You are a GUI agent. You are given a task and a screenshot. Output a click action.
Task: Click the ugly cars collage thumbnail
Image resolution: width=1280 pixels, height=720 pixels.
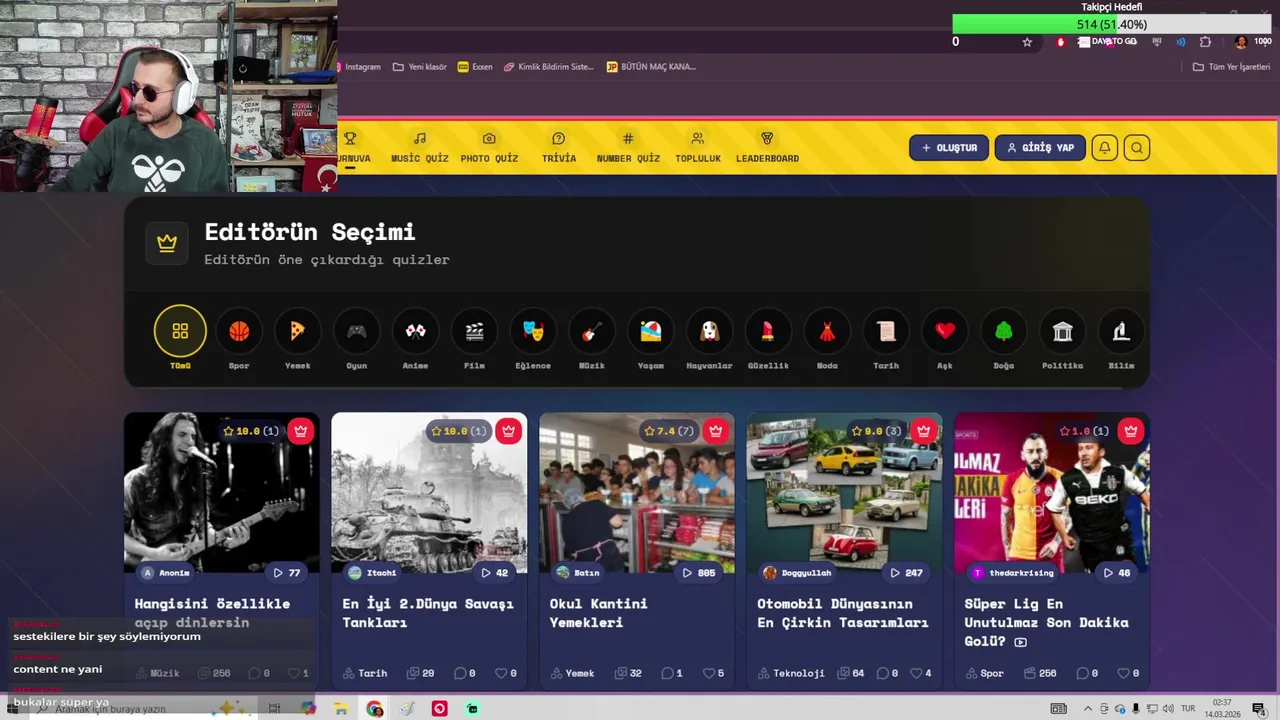point(844,492)
